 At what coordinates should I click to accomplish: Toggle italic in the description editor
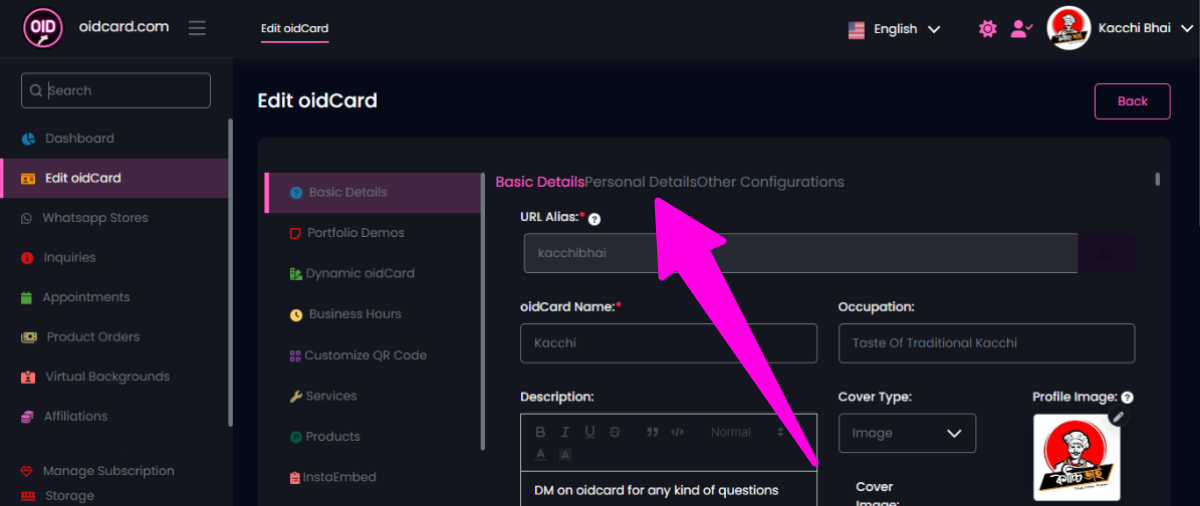tap(565, 432)
